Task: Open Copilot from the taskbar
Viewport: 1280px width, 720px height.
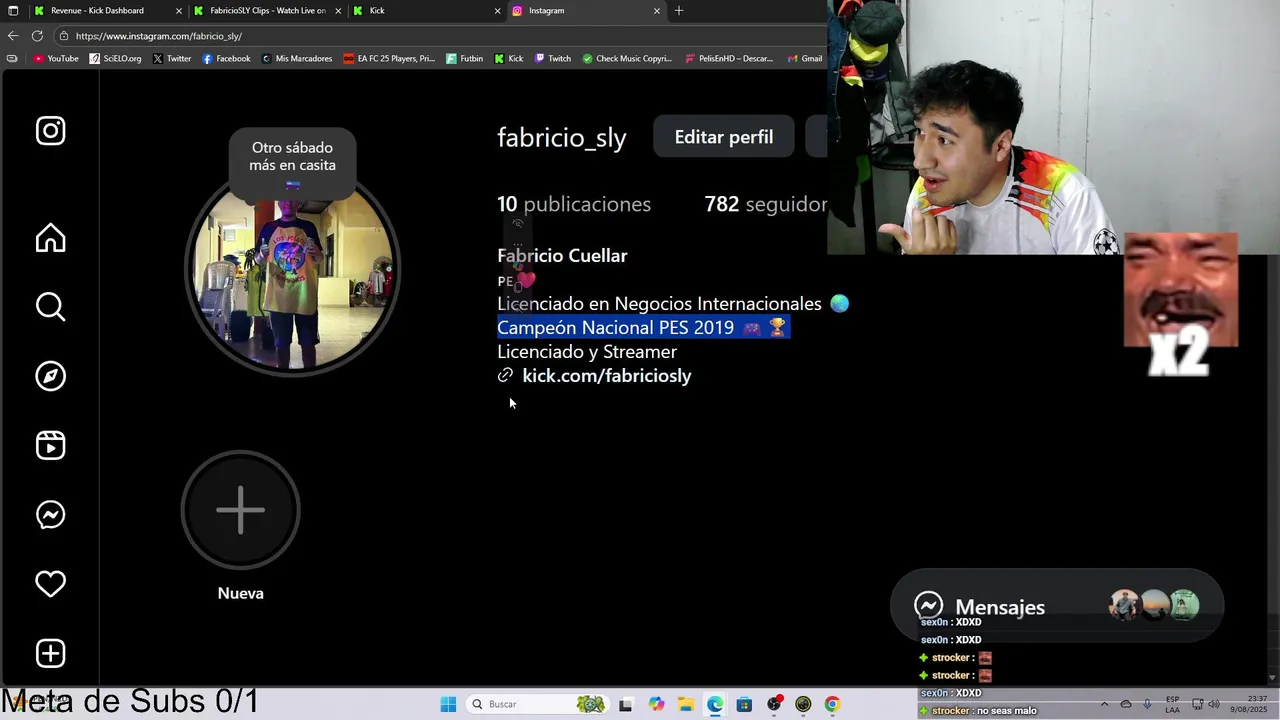Action: pos(656,704)
